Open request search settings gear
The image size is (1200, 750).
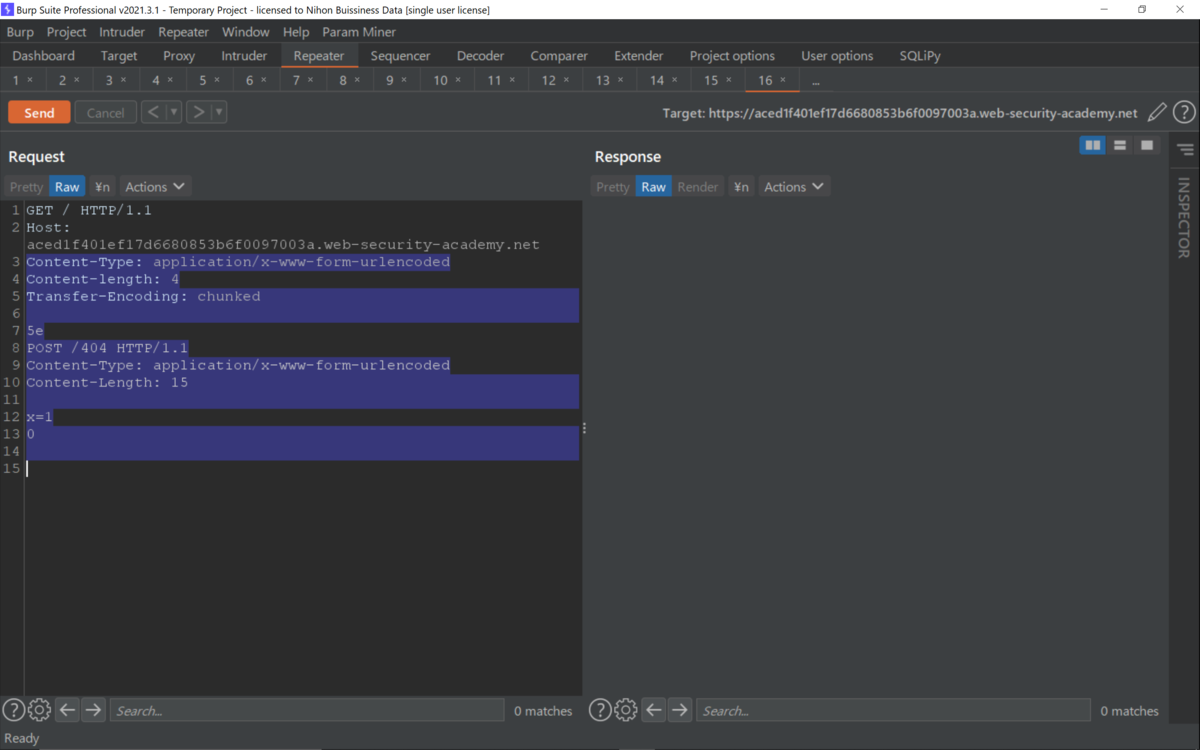tap(39, 710)
